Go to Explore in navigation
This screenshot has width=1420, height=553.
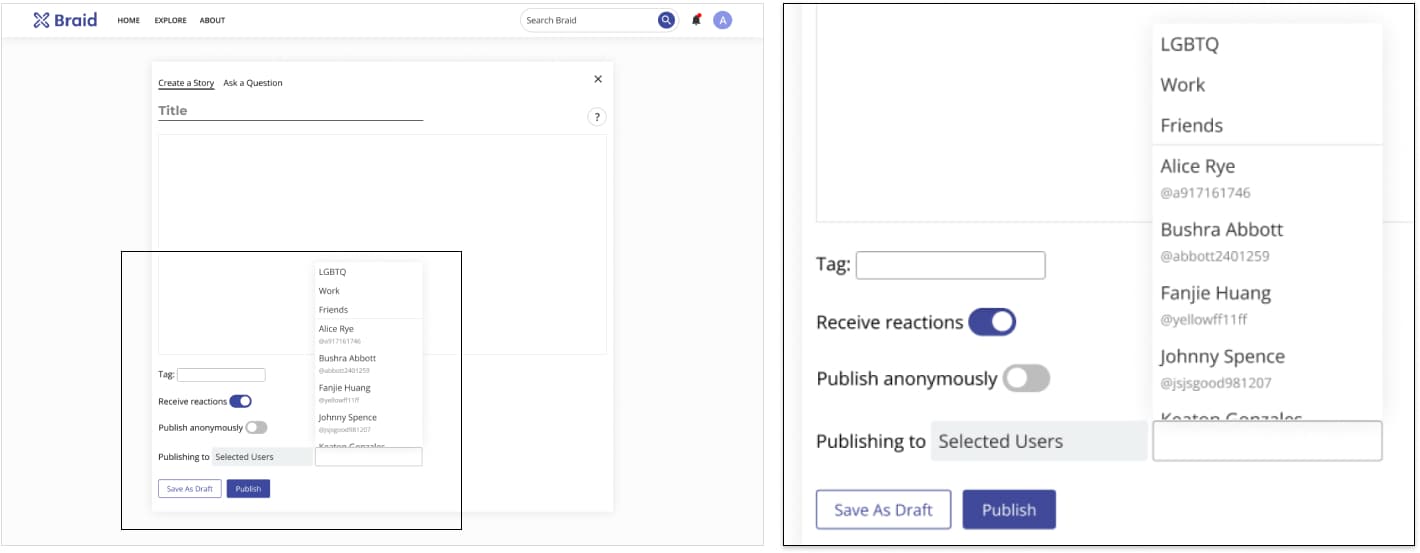pyautogui.click(x=170, y=20)
